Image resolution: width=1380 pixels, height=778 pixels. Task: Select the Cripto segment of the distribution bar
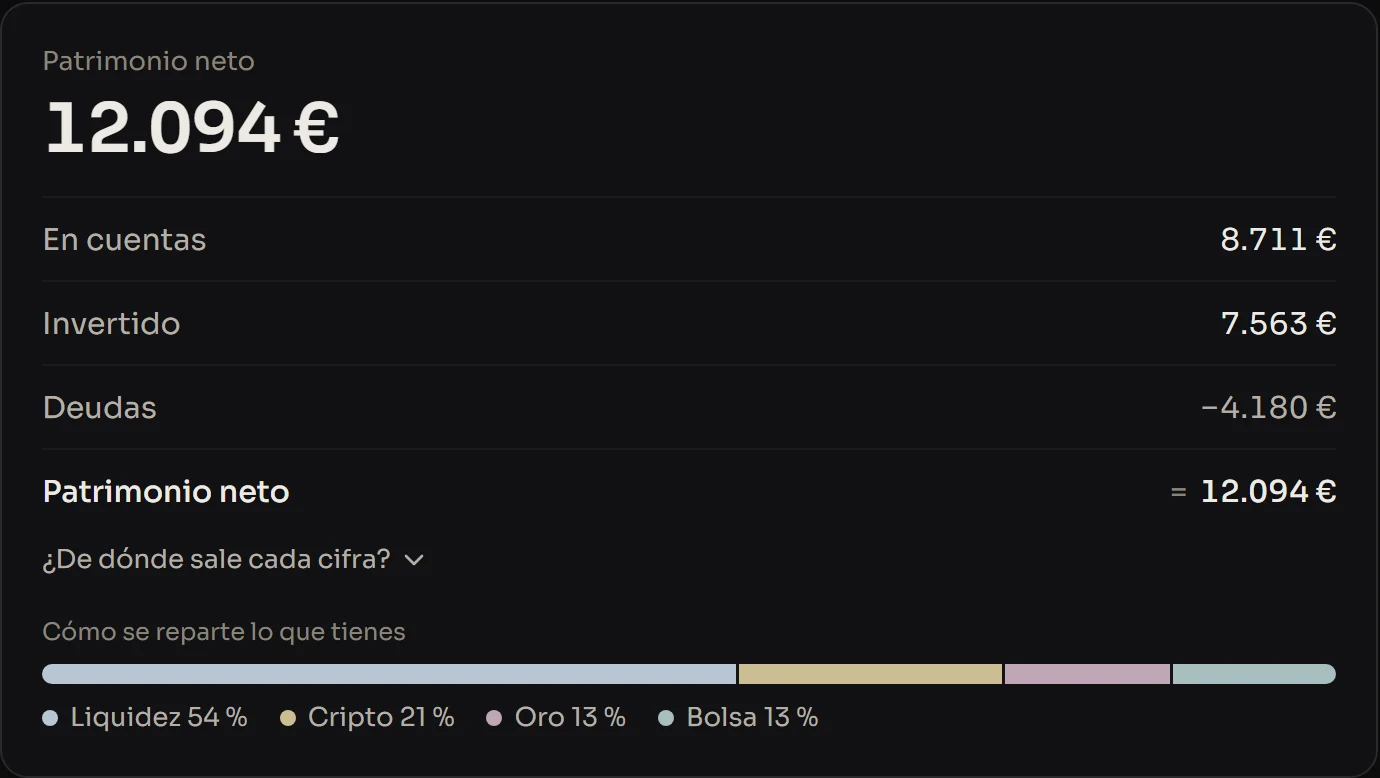click(870, 674)
